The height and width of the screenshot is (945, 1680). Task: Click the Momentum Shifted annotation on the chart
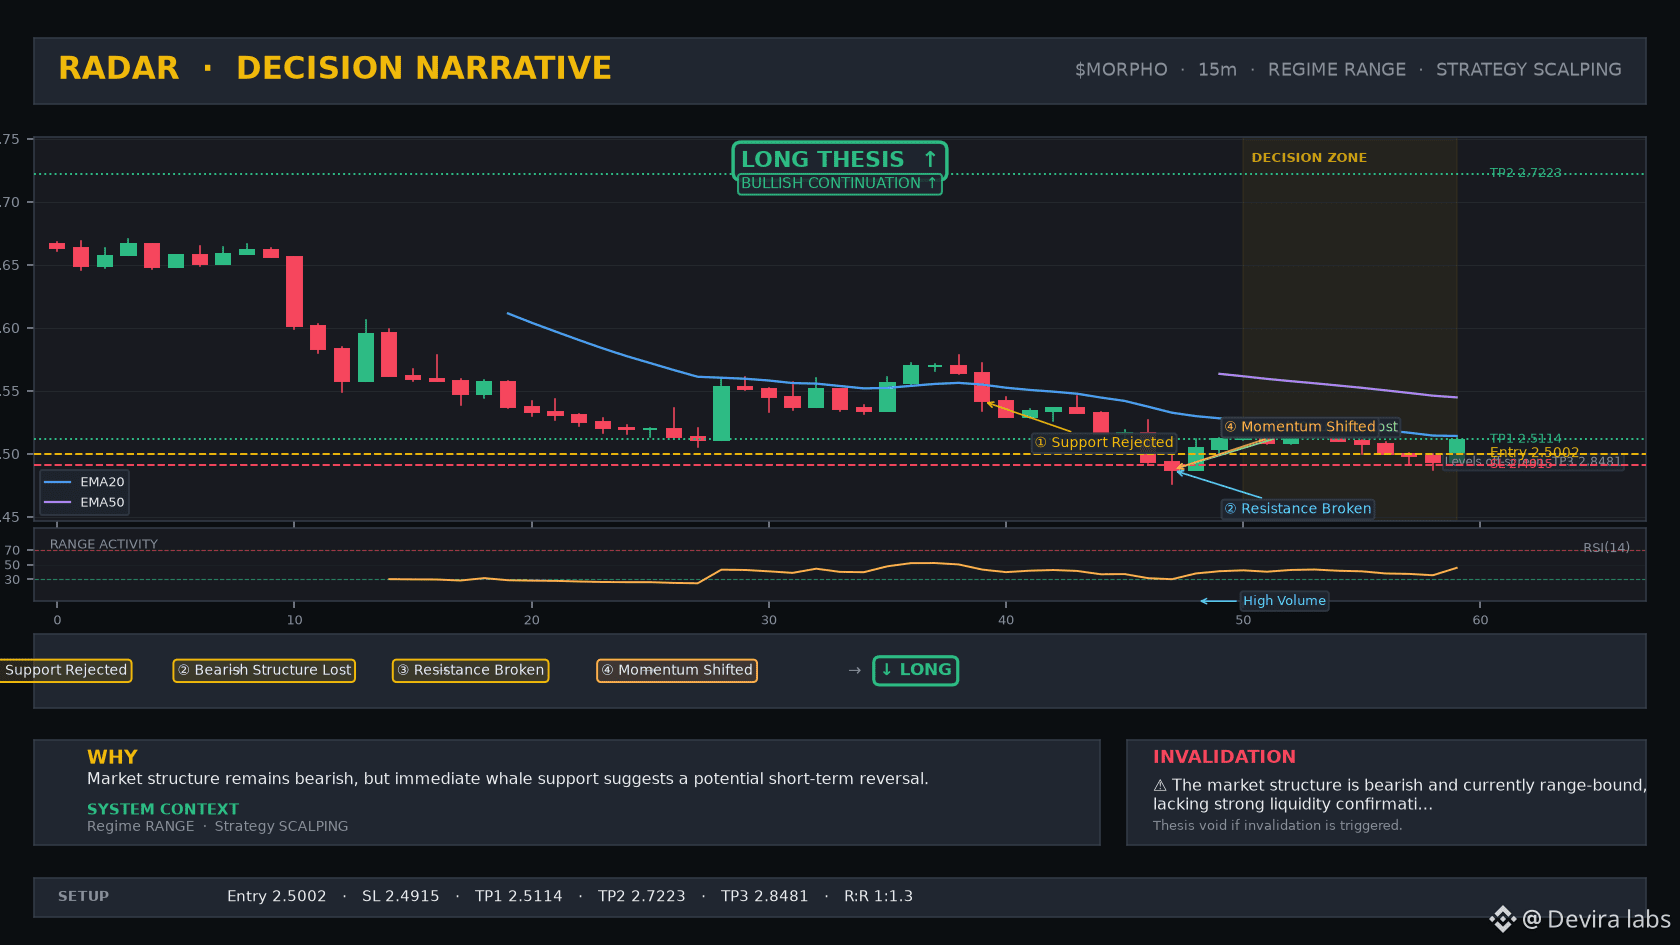[x=1300, y=427]
